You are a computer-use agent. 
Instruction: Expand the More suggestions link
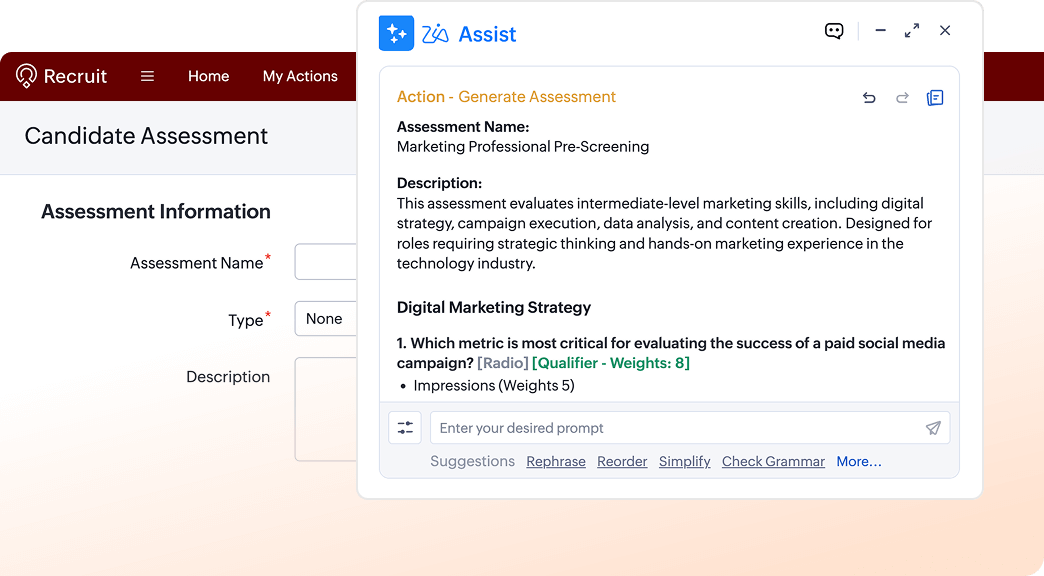pyautogui.click(x=858, y=461)
